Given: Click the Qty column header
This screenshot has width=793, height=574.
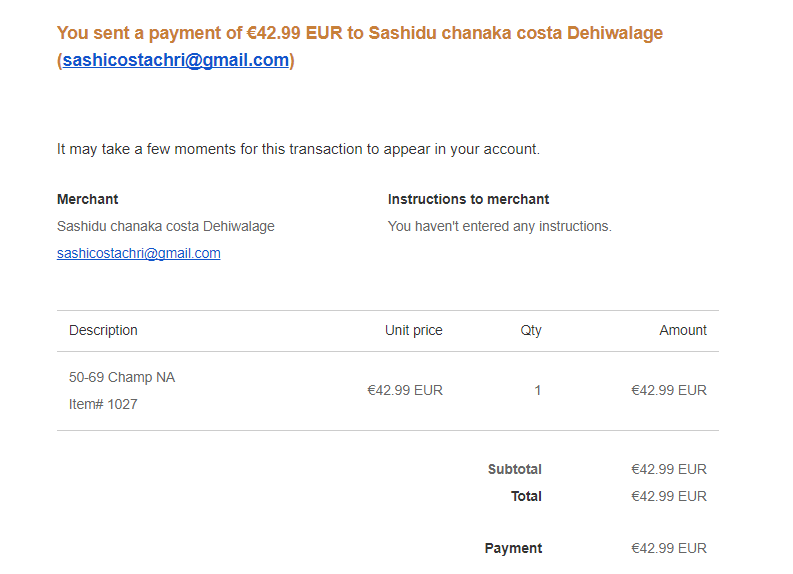Looking at the screenshot, I should pos(531,330).
